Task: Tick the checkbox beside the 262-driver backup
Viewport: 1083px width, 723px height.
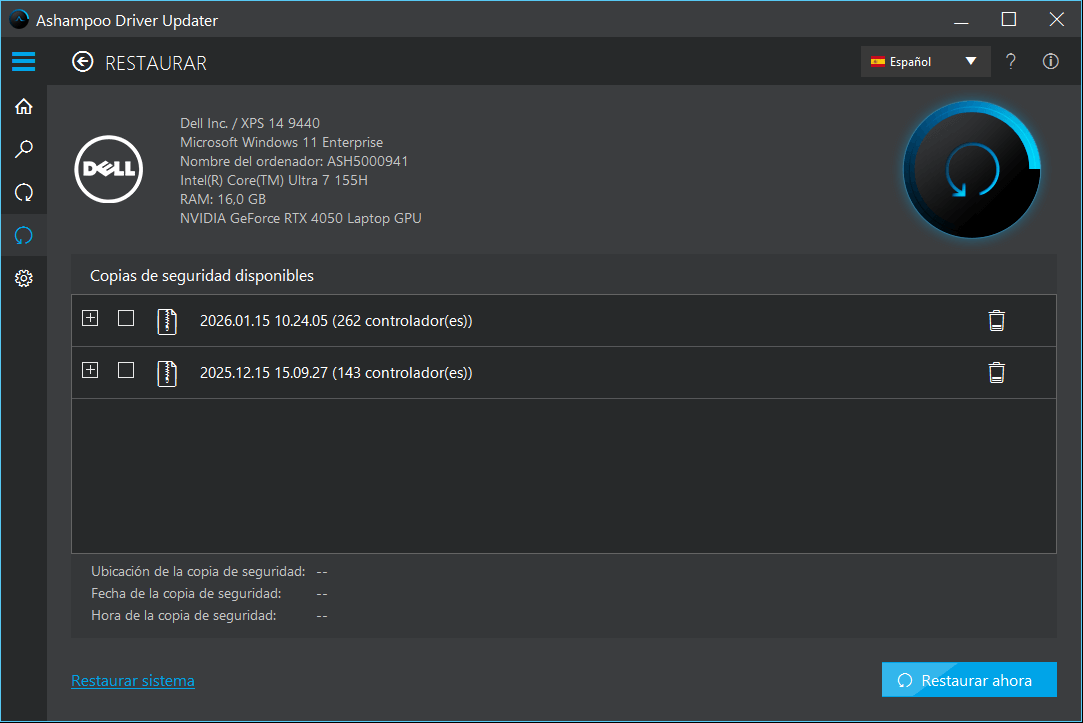Action: 125,317
